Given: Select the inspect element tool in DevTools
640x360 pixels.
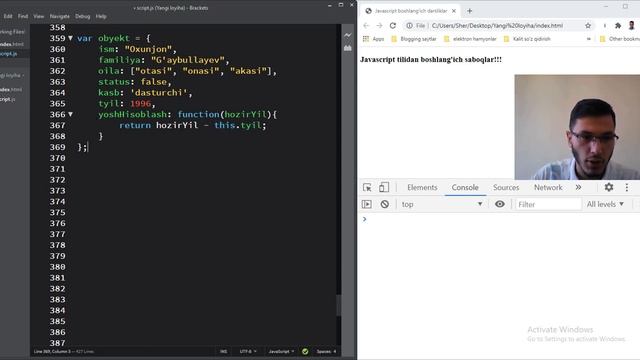Looking at the screenshot, I should (367, 187).
